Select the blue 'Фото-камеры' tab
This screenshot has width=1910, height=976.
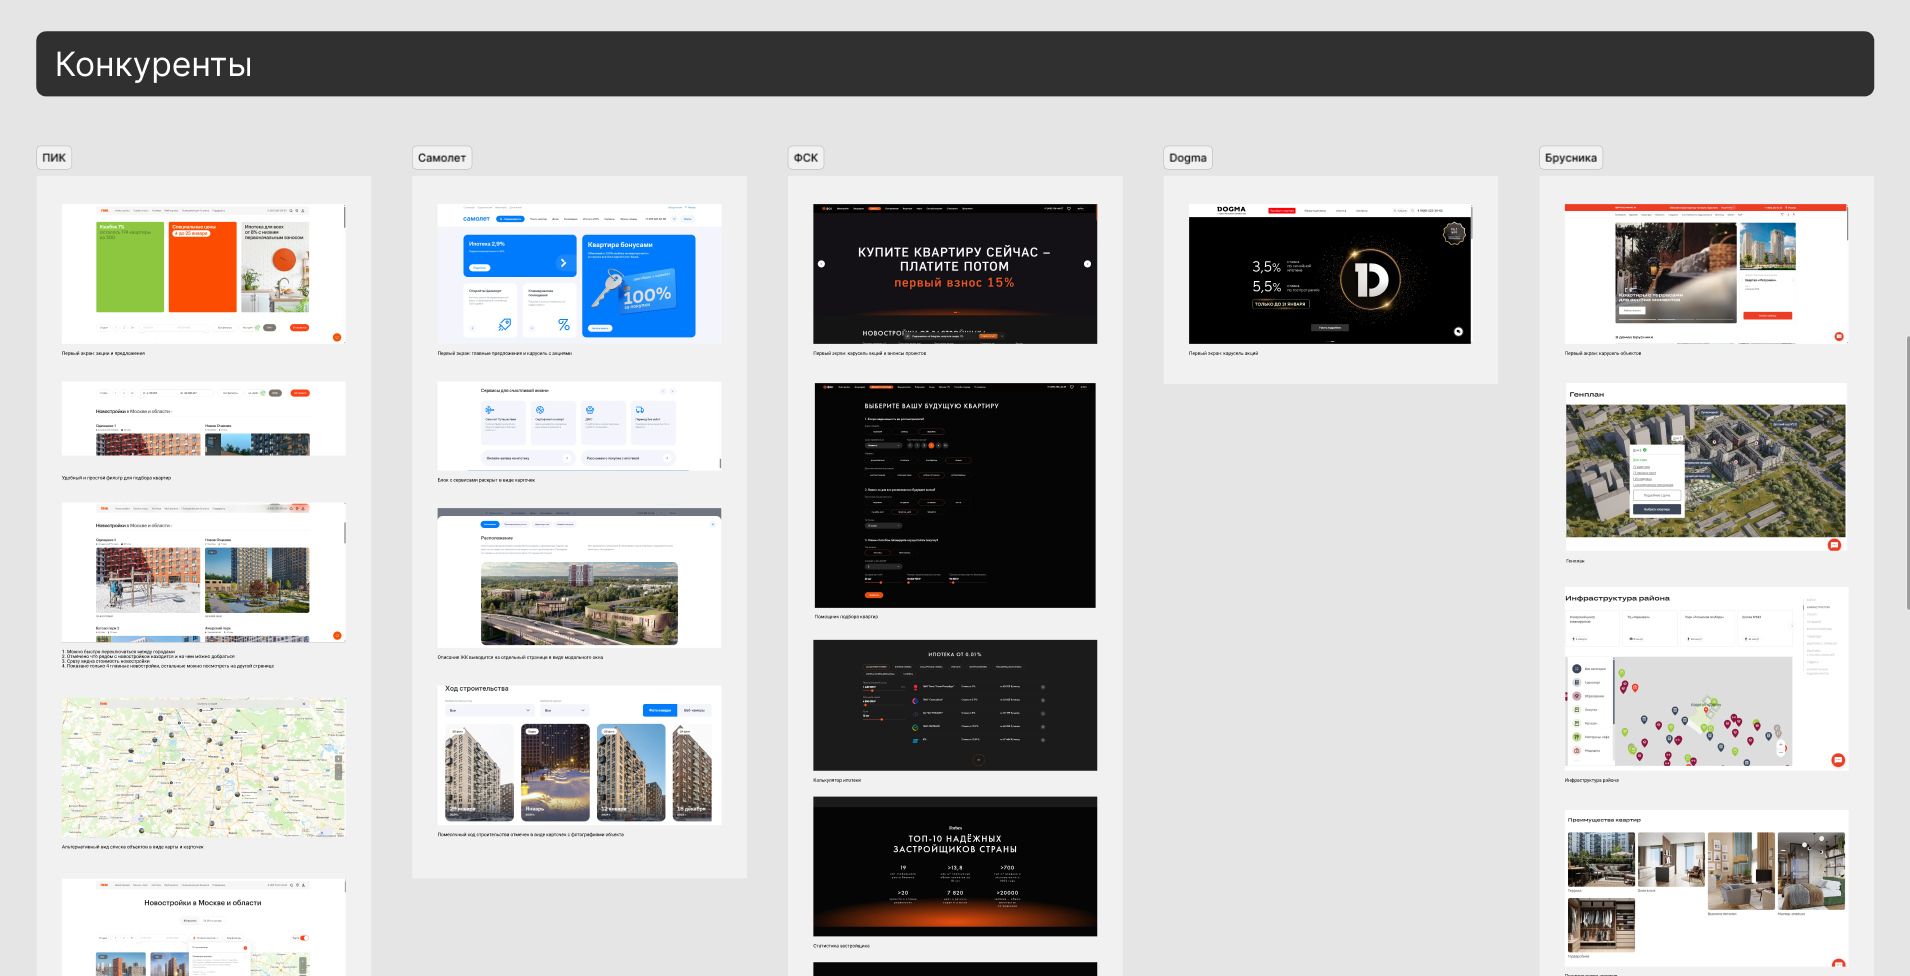[x=660, y=710]
